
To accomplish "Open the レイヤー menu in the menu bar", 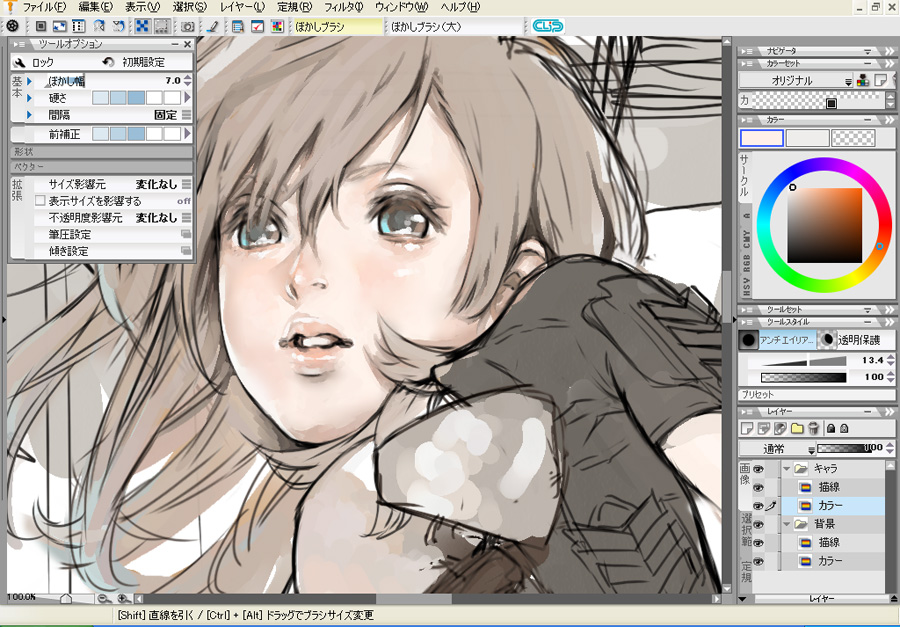I will [x=242, y=7].
